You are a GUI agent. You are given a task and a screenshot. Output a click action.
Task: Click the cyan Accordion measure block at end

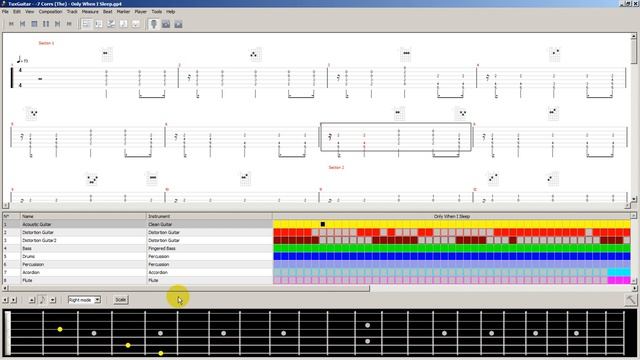pos(619,272)
